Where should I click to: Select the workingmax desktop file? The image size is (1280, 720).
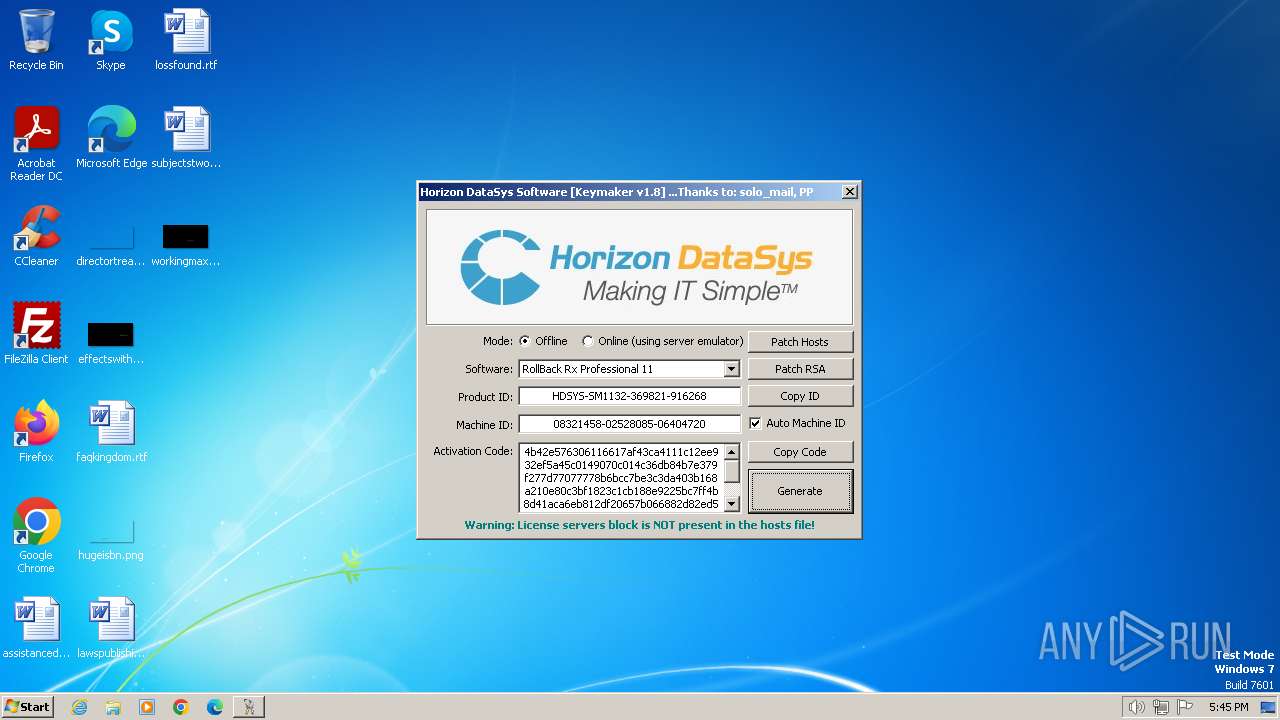(186, 245)
